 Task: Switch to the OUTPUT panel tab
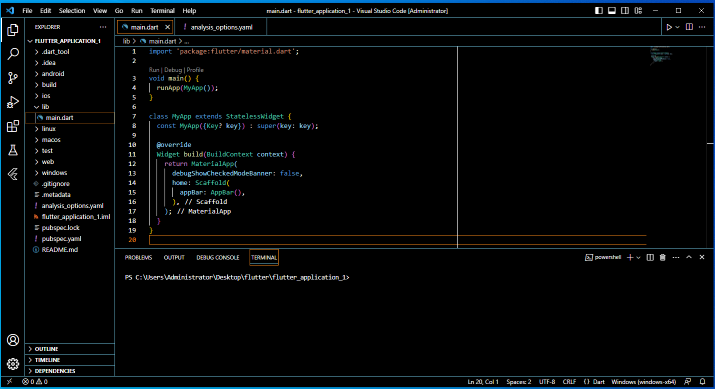(x=174, y=258)
